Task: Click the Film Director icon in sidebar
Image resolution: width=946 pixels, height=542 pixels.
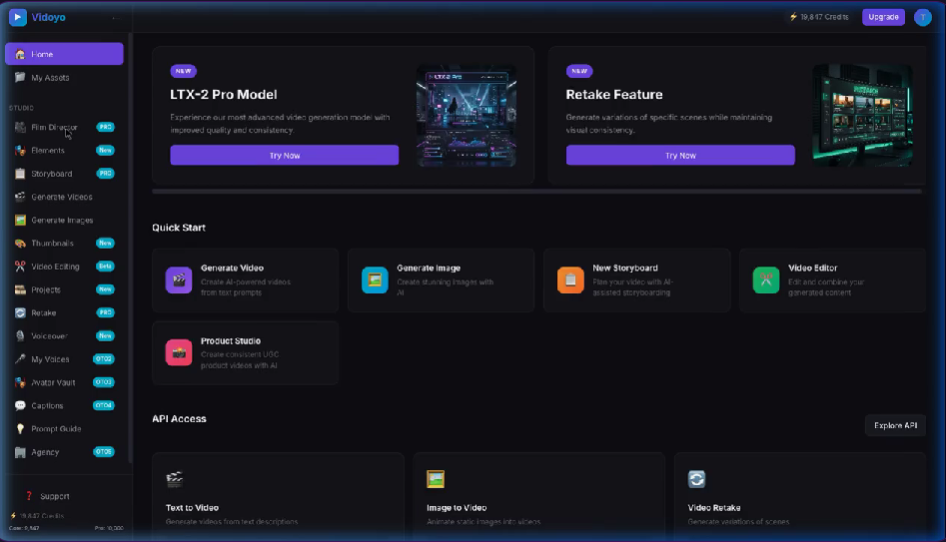Action: (x=21, y=127)
